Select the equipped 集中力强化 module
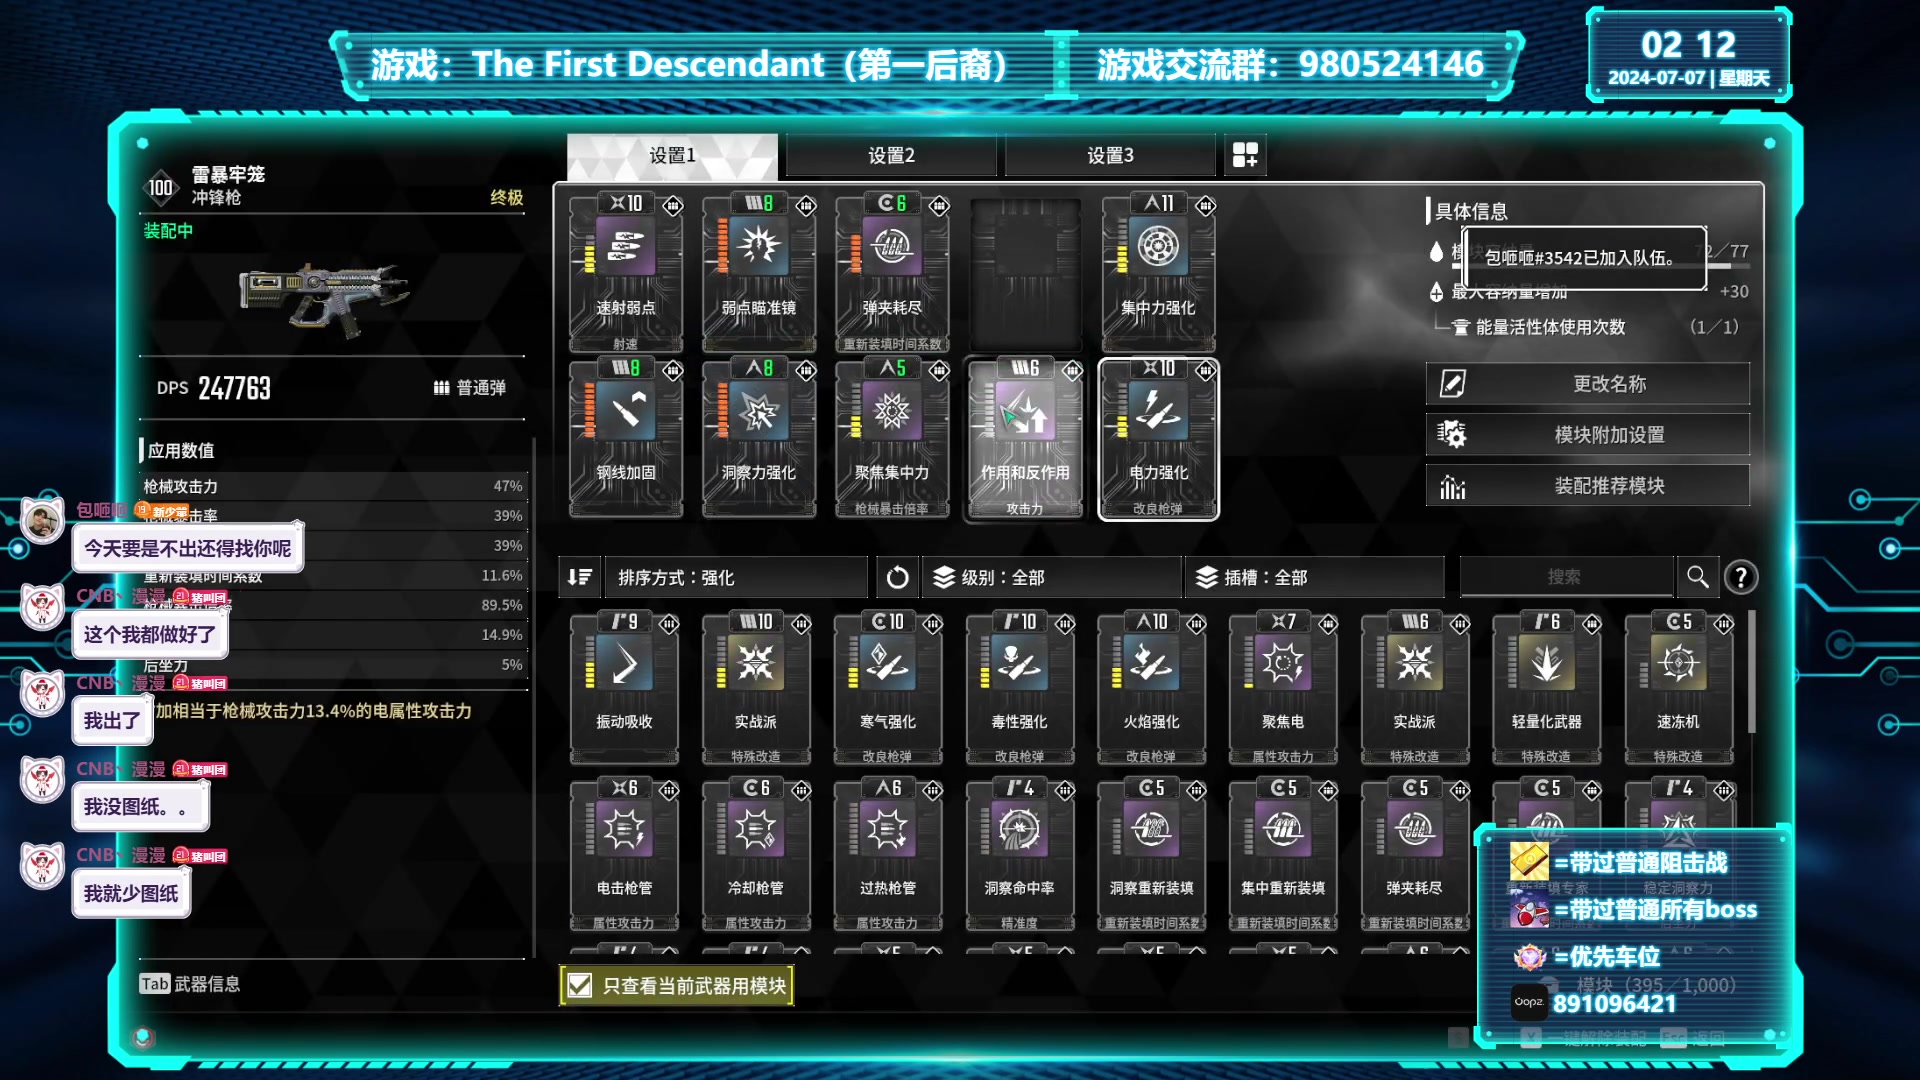This screenshot has width=1920, height=1080. coord(1158,272)
